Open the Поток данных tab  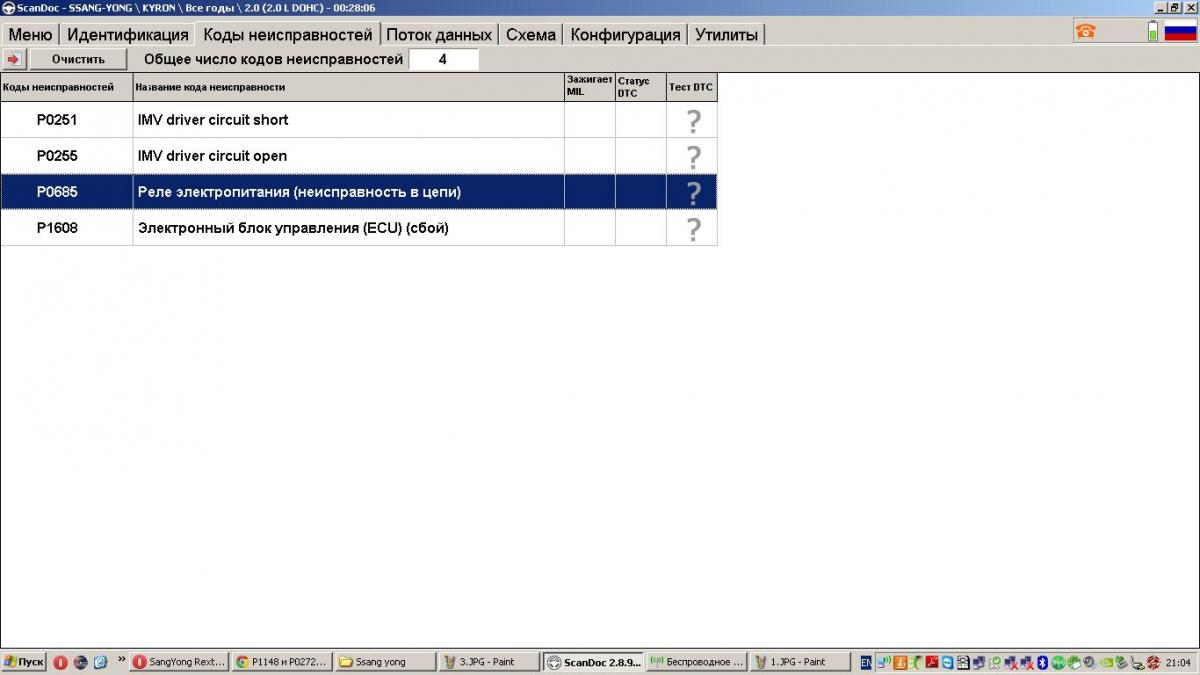[439, 34]
